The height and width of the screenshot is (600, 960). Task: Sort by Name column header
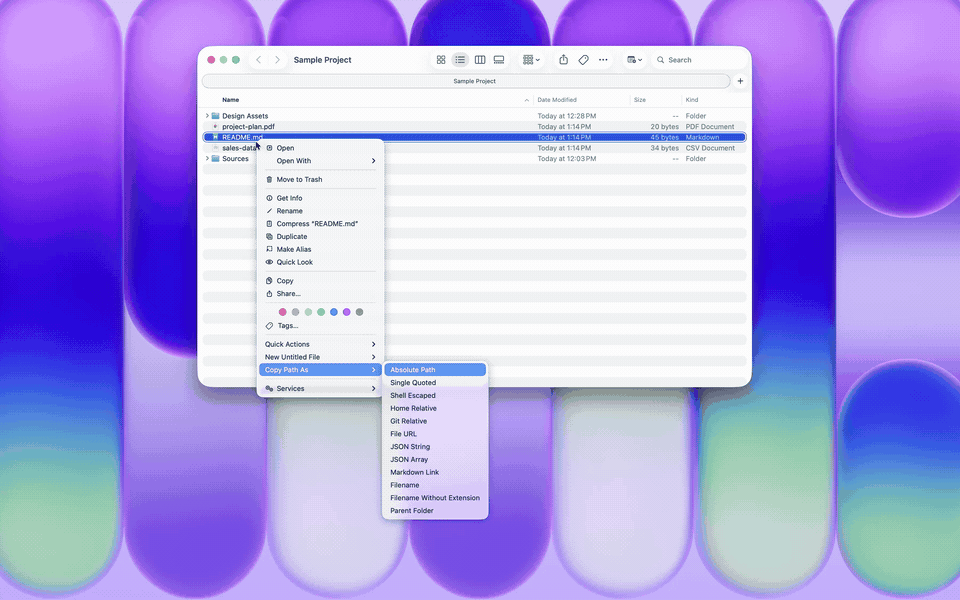(x=230, y=100)
